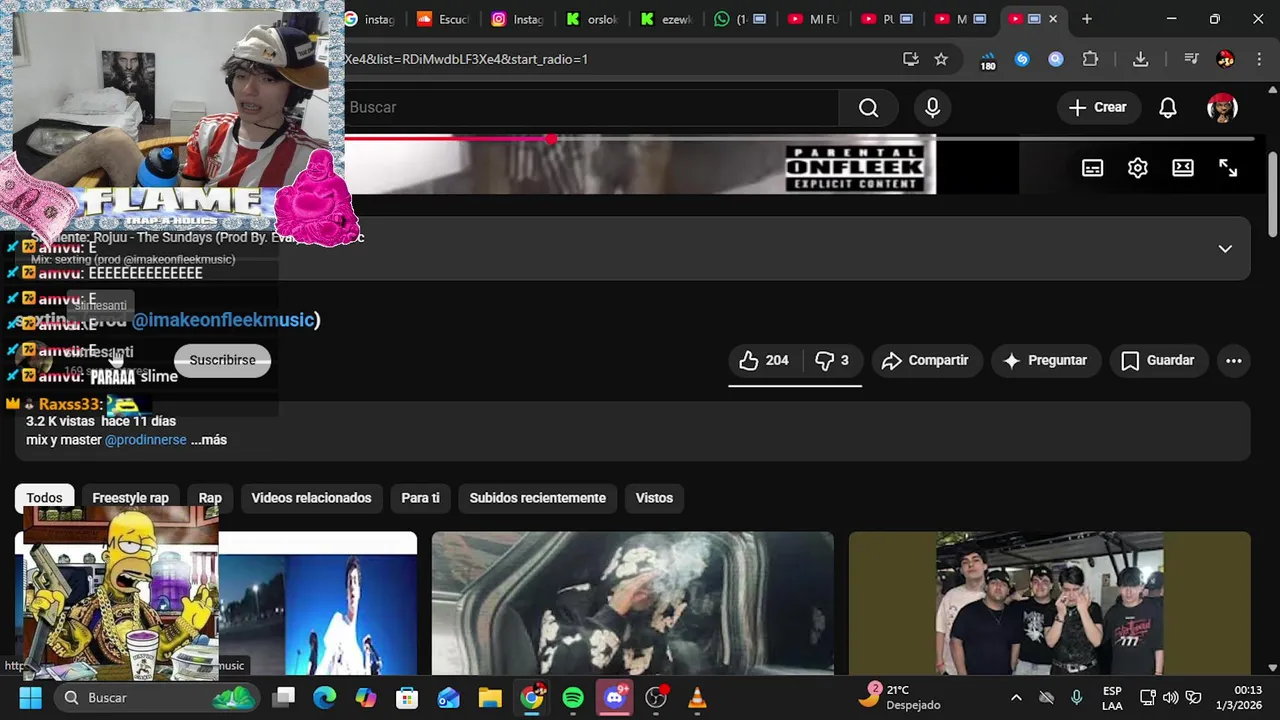The width and height of the screenshot is (1280, 720).
Task: Switch to Instagram browser tab
Action: 516,19
